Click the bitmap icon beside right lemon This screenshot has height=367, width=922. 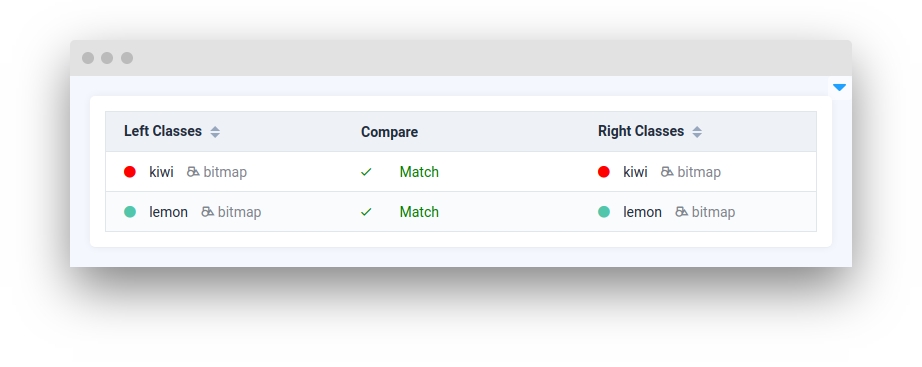pyautogui.click(x=682, y=212)
